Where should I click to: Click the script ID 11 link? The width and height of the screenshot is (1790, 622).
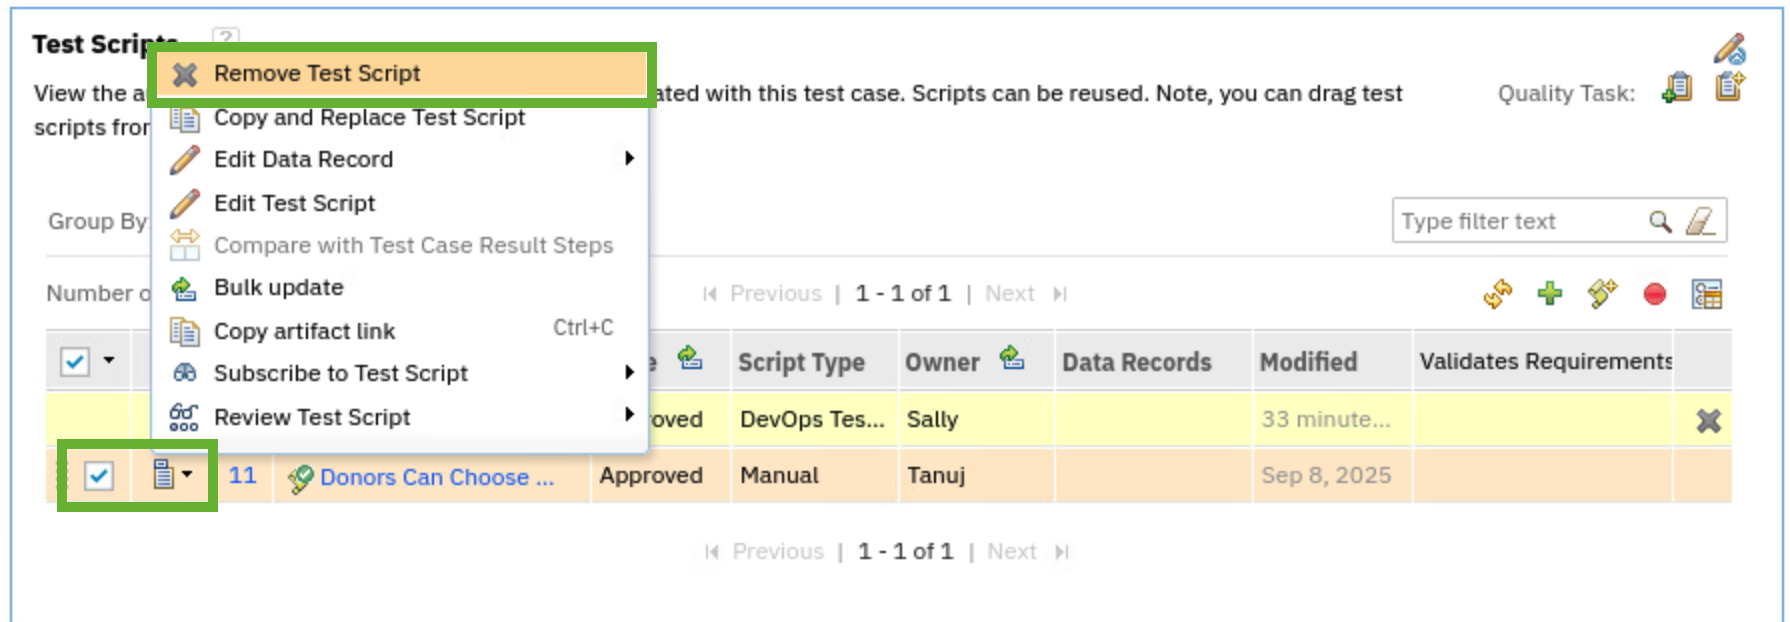click(x=242, y=475)
